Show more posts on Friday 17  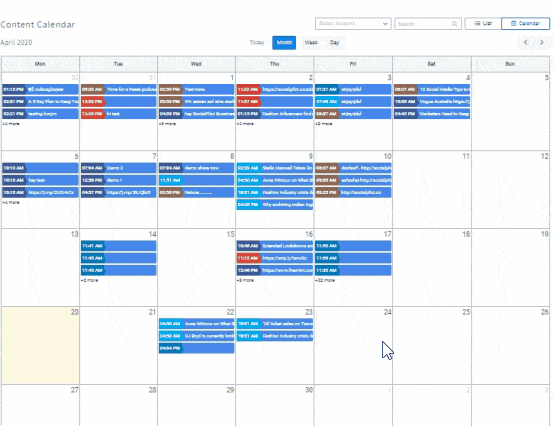click(325, 280)
